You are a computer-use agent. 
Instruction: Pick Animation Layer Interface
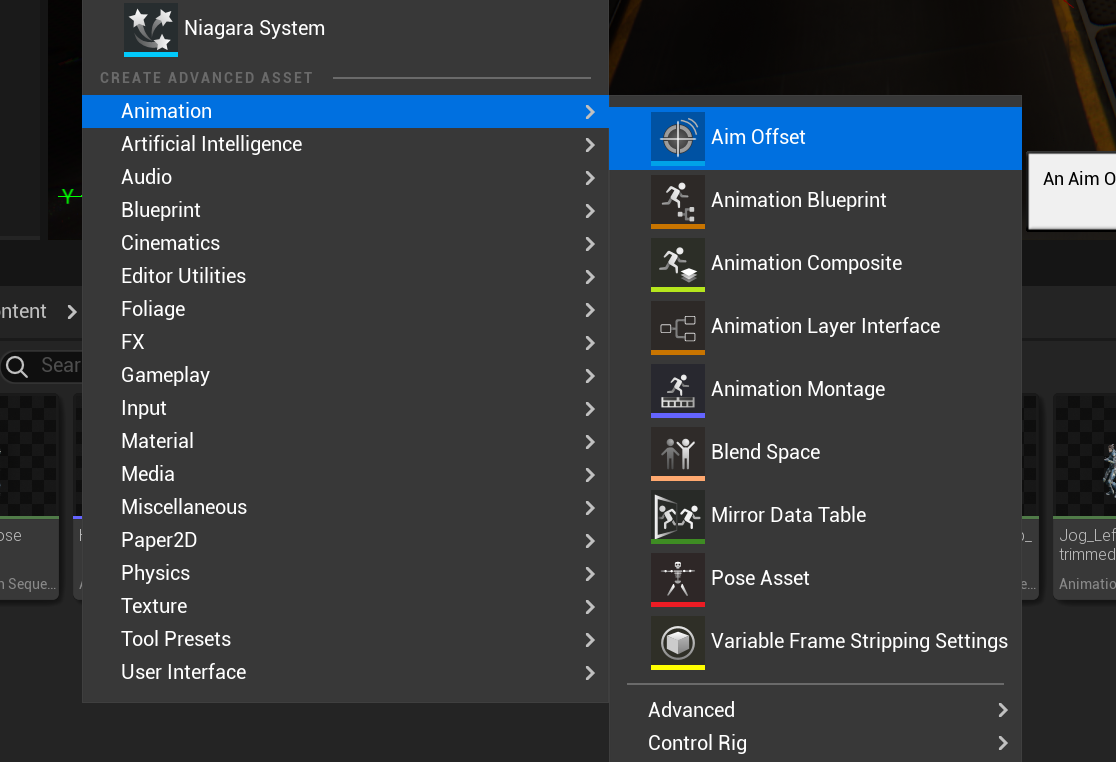click(815, 327)
